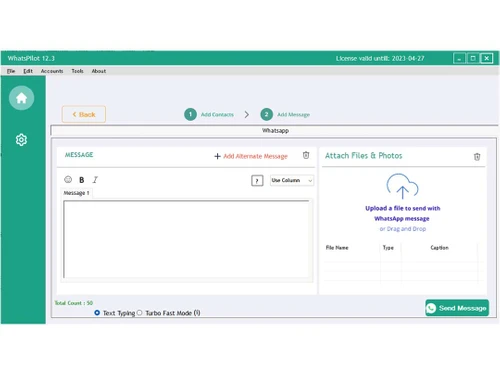Click 'or Drag and Drop' text

pyautogui.click(x=403, y=229)
